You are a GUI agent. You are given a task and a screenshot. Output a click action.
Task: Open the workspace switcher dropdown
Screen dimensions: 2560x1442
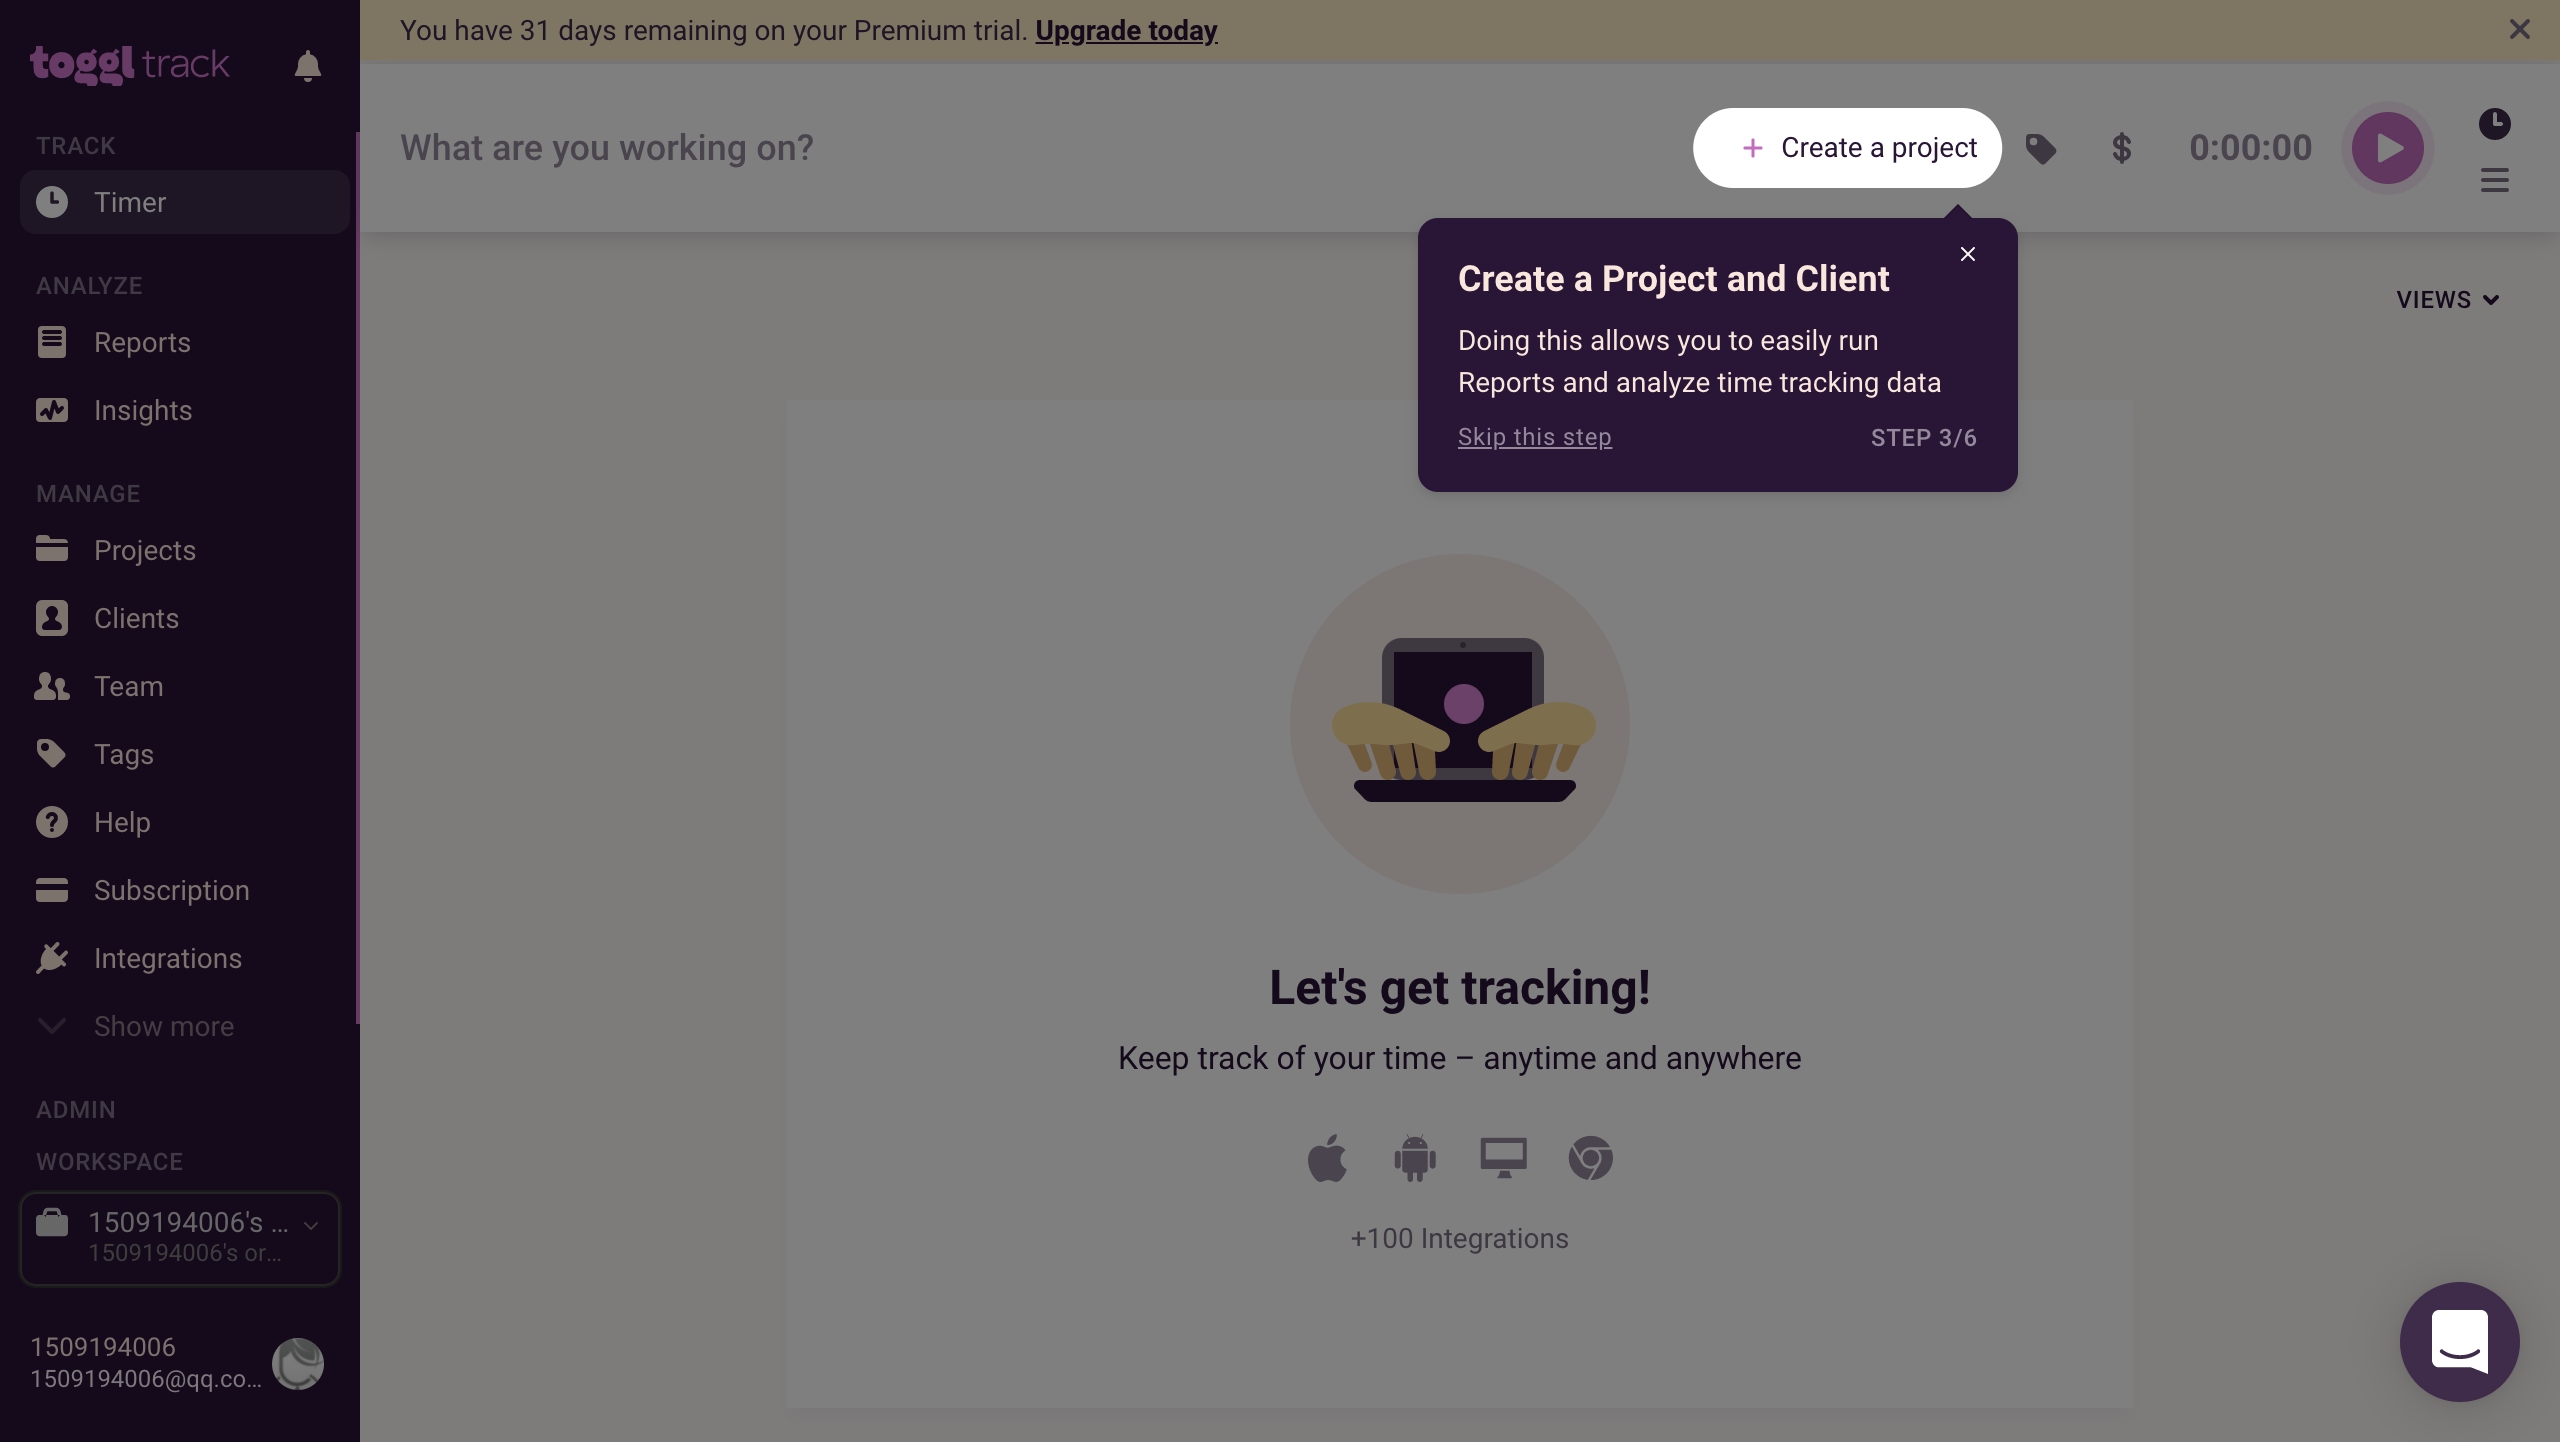[180, 1238]
